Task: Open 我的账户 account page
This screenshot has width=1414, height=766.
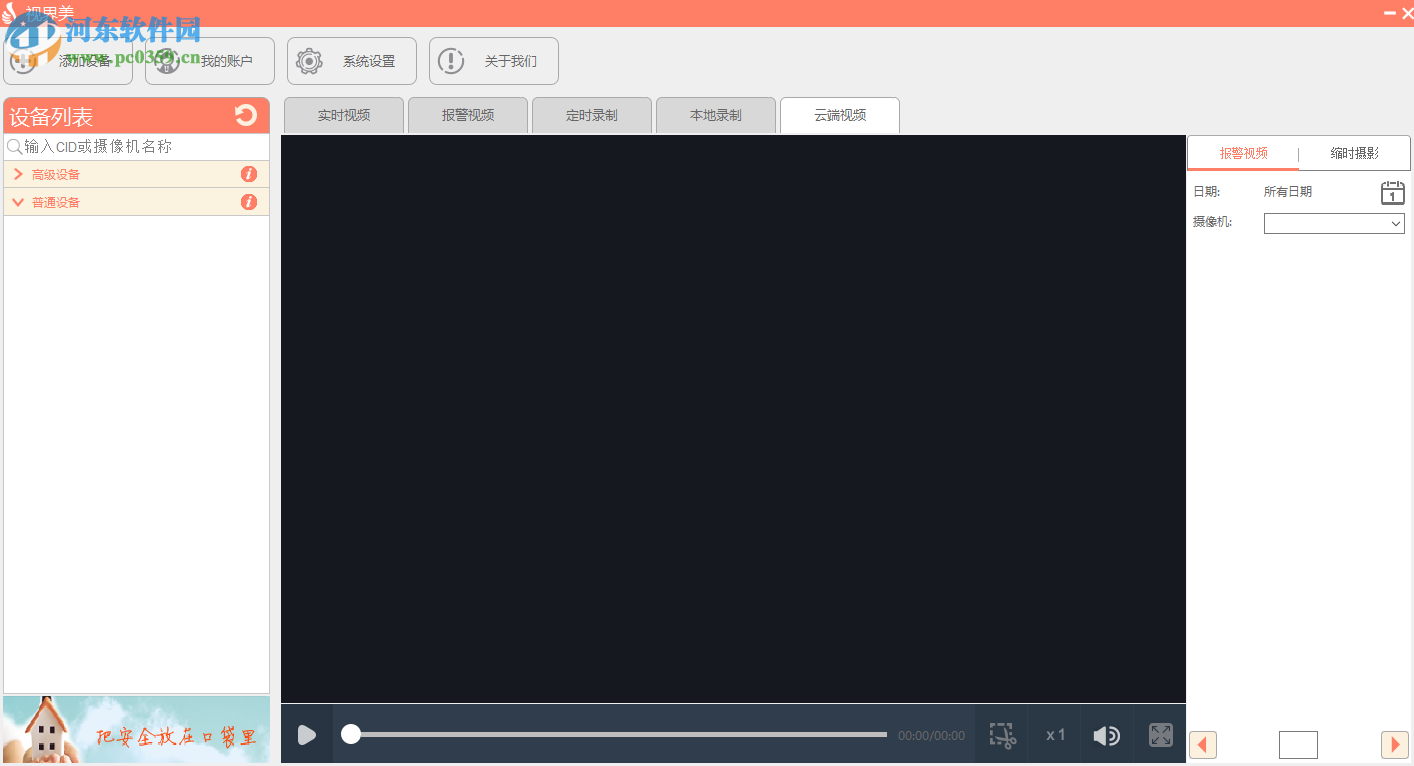Action: tap(210, 61)
